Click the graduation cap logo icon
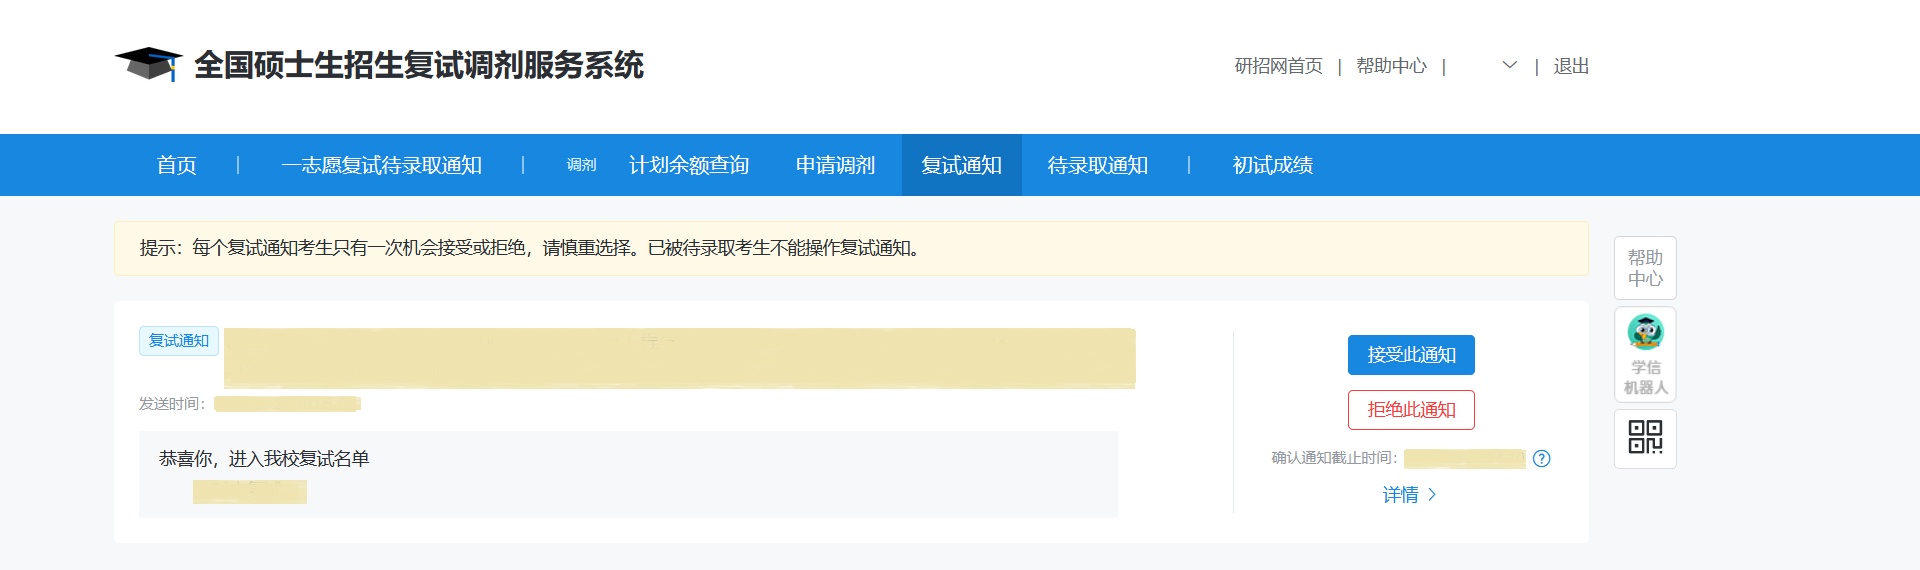This screenshot has width=1920, height=570. pos(148,64)
